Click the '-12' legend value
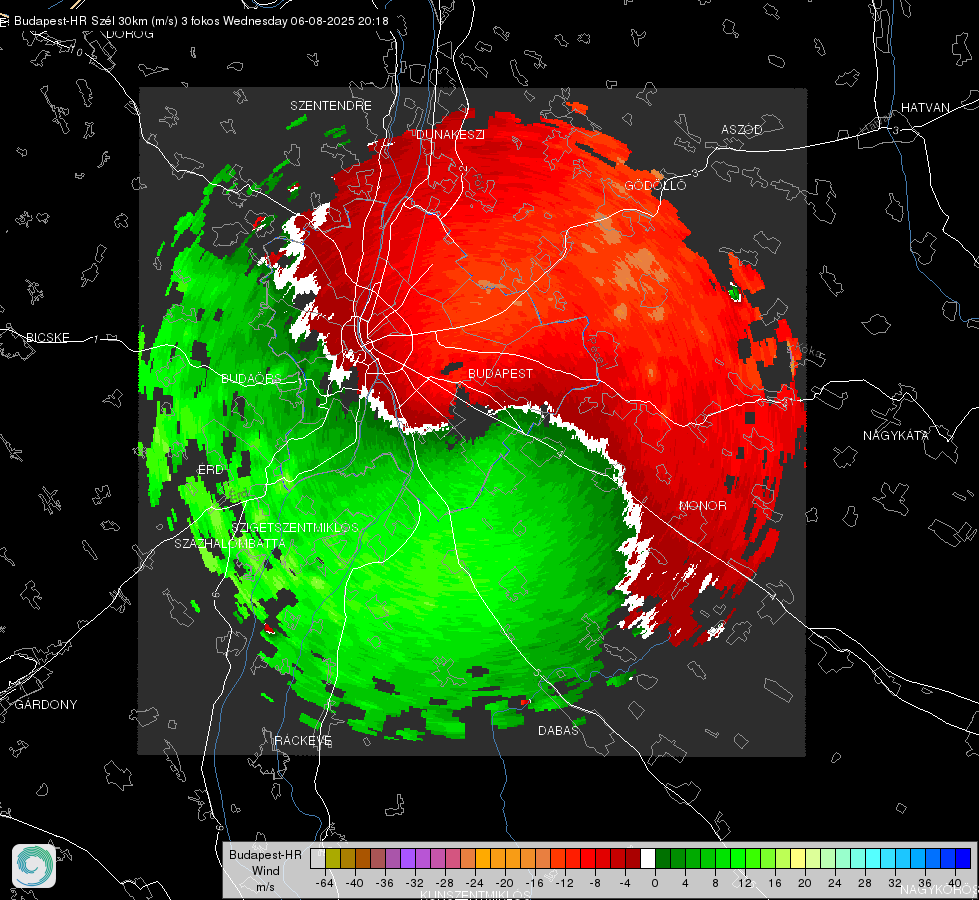 pos(564,883)
